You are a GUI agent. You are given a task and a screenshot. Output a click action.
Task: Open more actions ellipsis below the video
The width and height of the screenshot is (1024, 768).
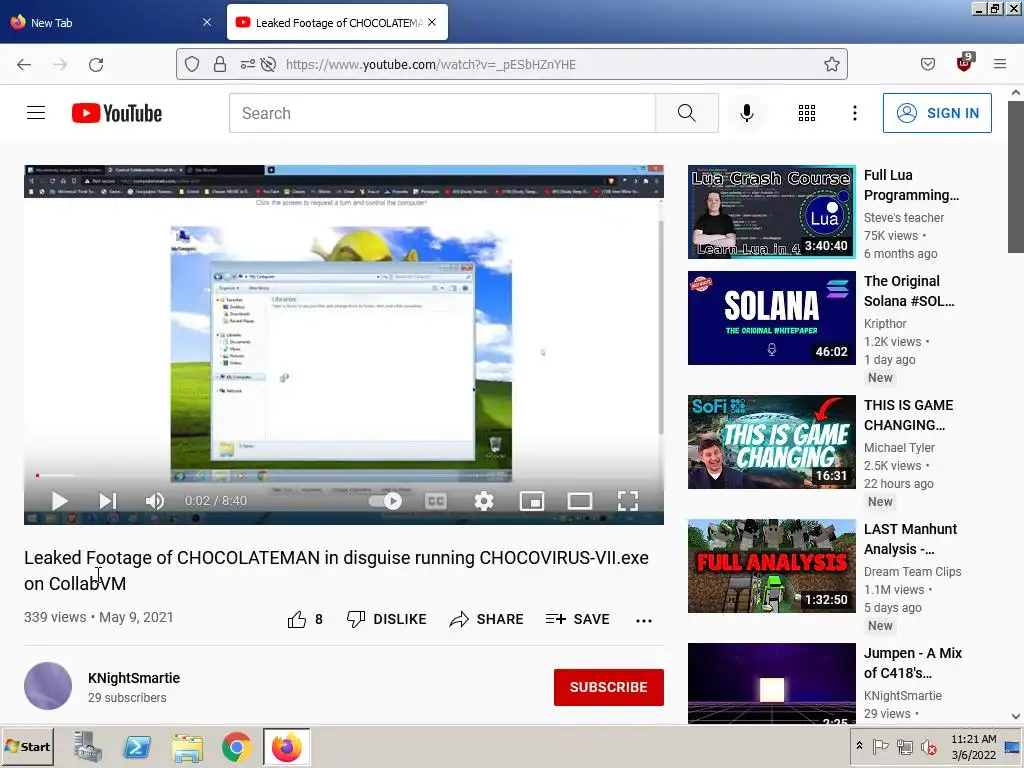[x=644, y=620]
